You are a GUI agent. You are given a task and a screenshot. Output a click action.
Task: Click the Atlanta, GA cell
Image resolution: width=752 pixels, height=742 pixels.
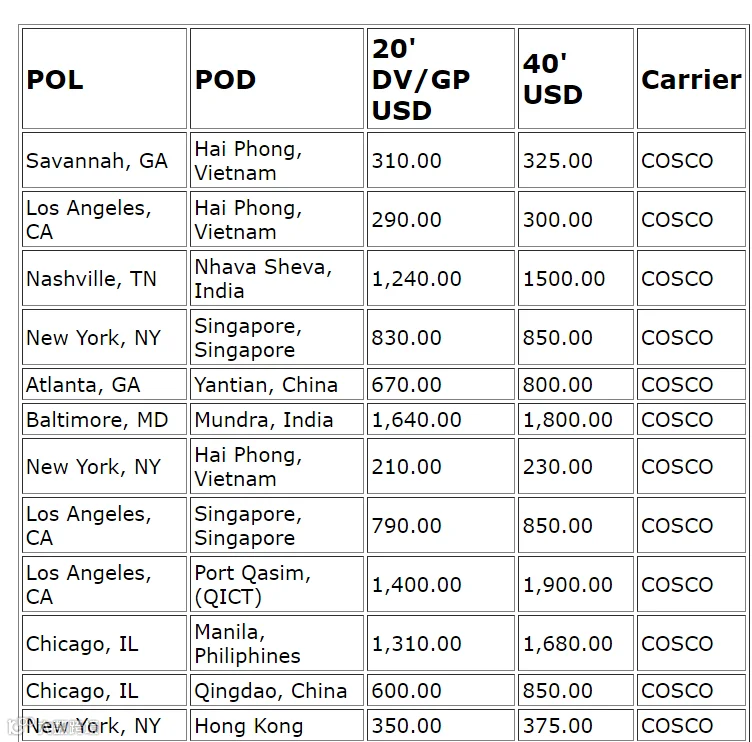(104, 384)
